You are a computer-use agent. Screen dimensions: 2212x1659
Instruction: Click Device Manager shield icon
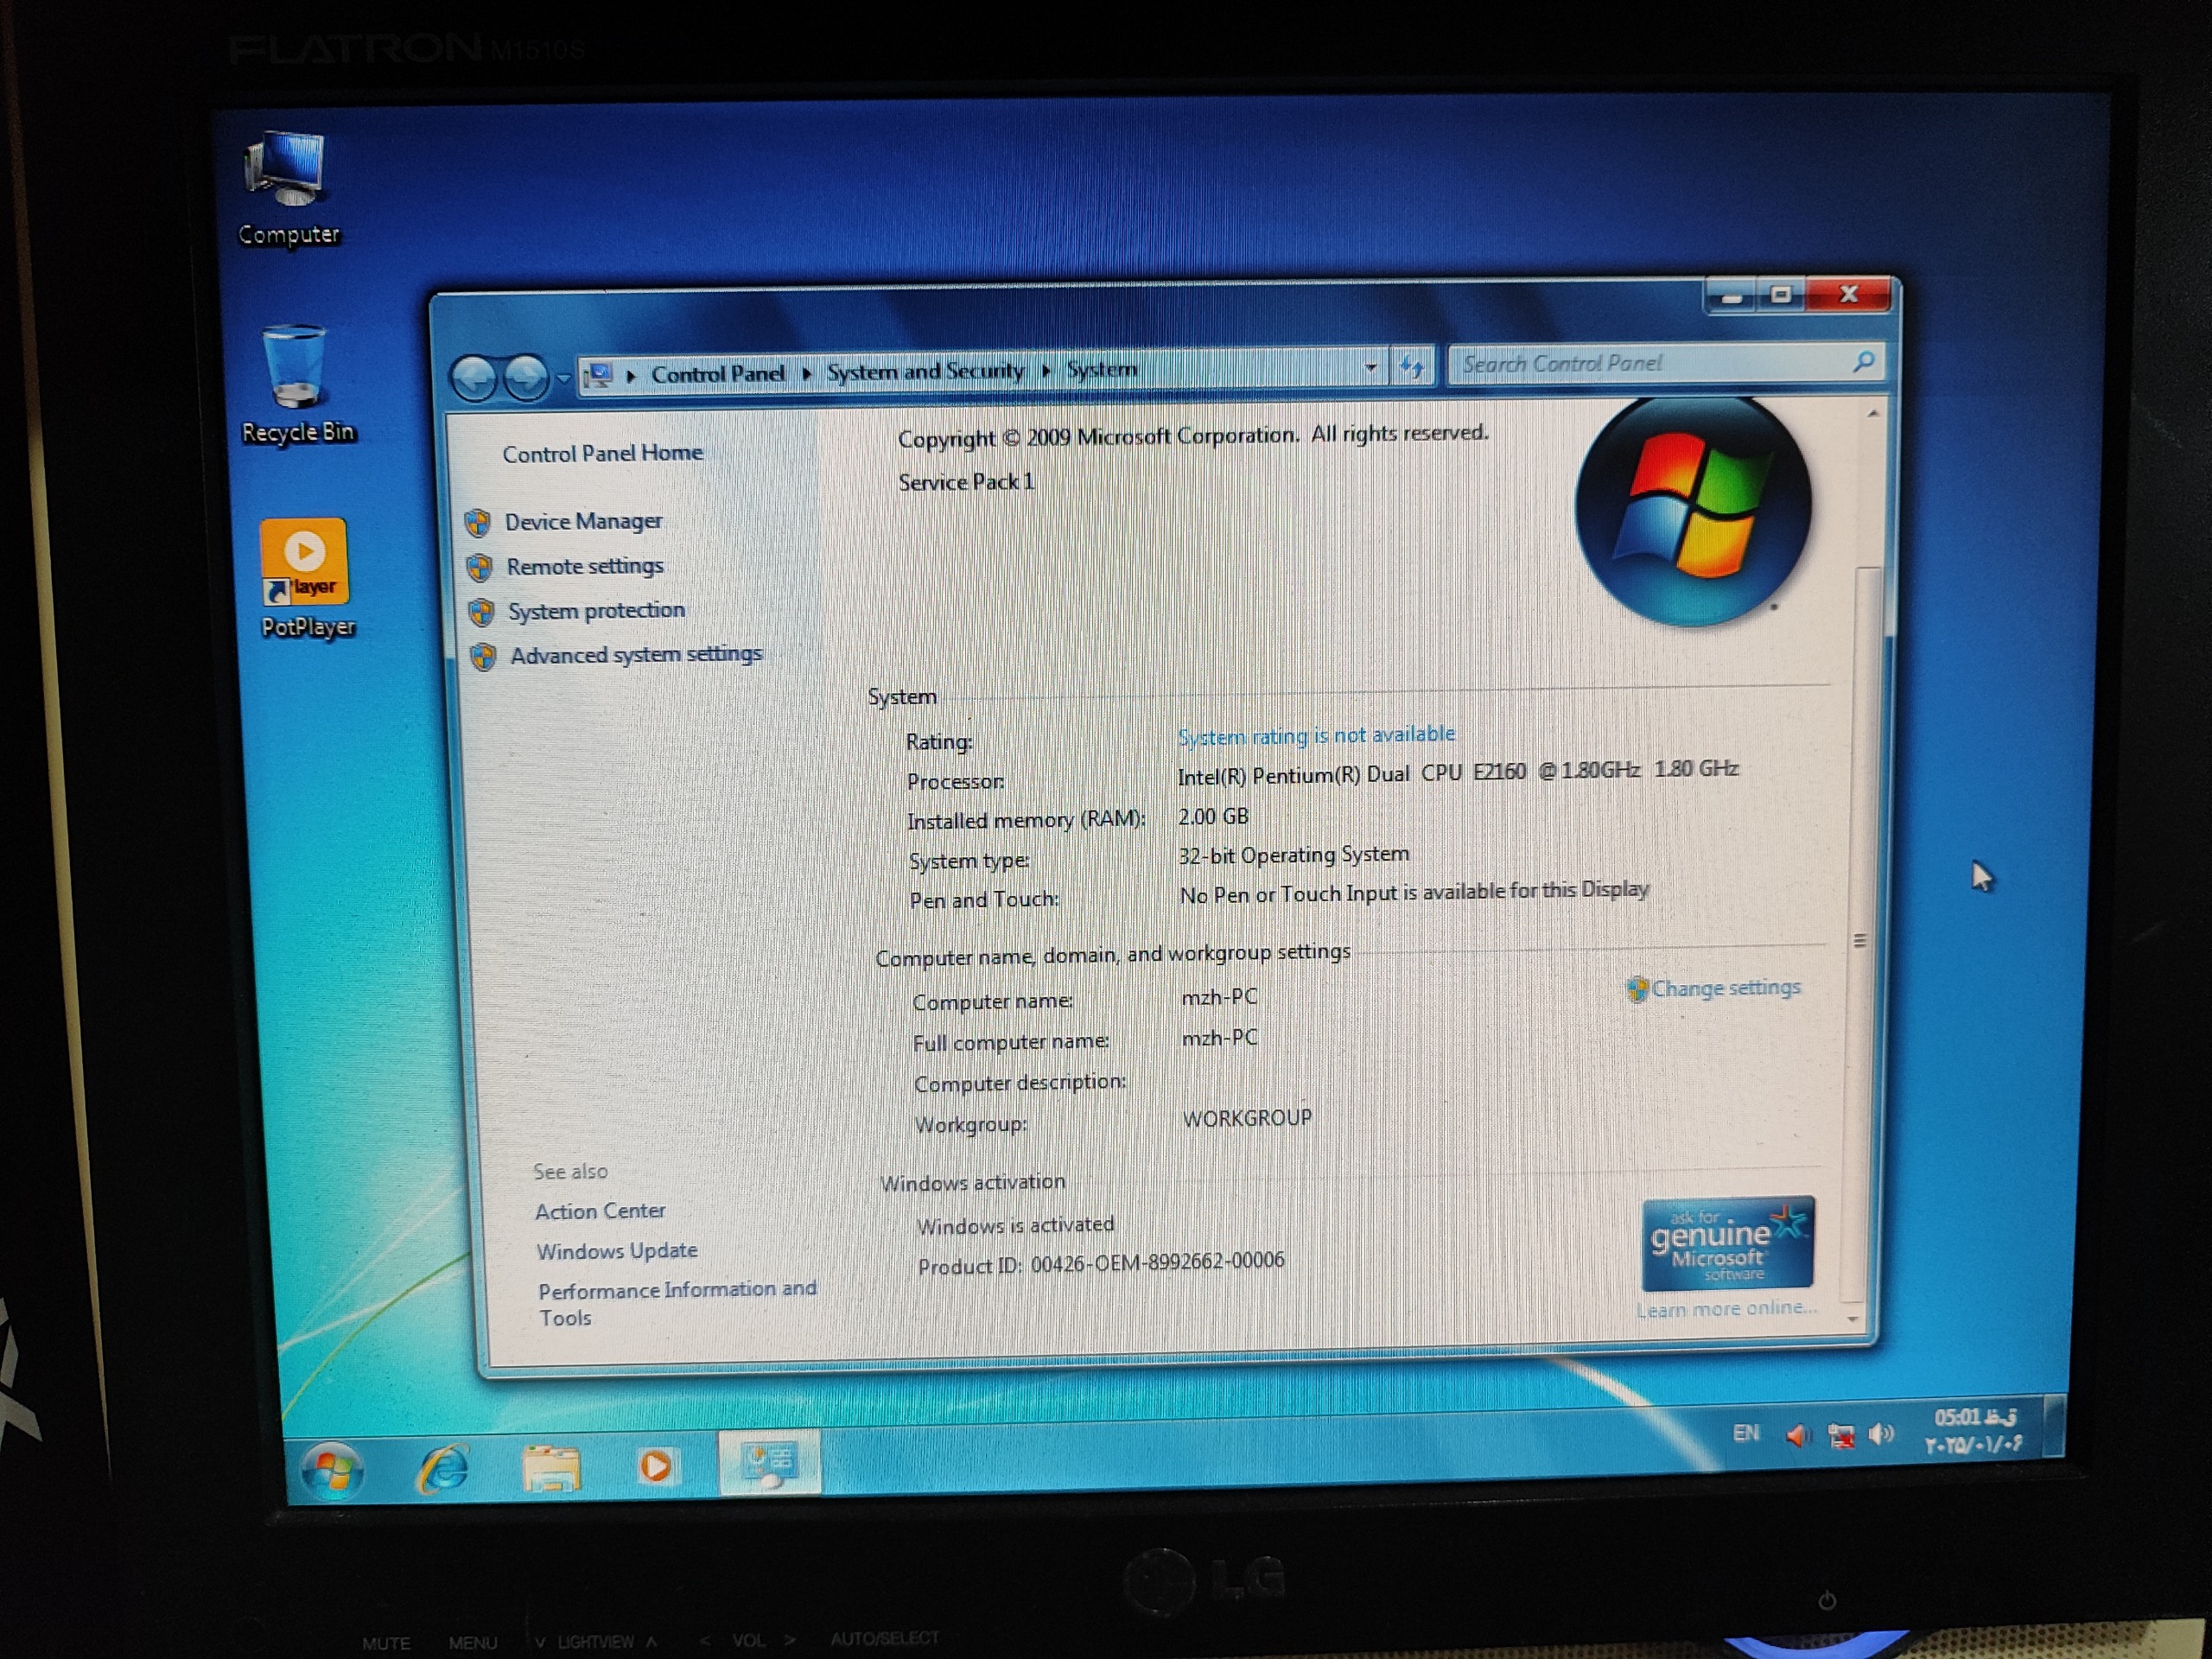pos(478,523)
